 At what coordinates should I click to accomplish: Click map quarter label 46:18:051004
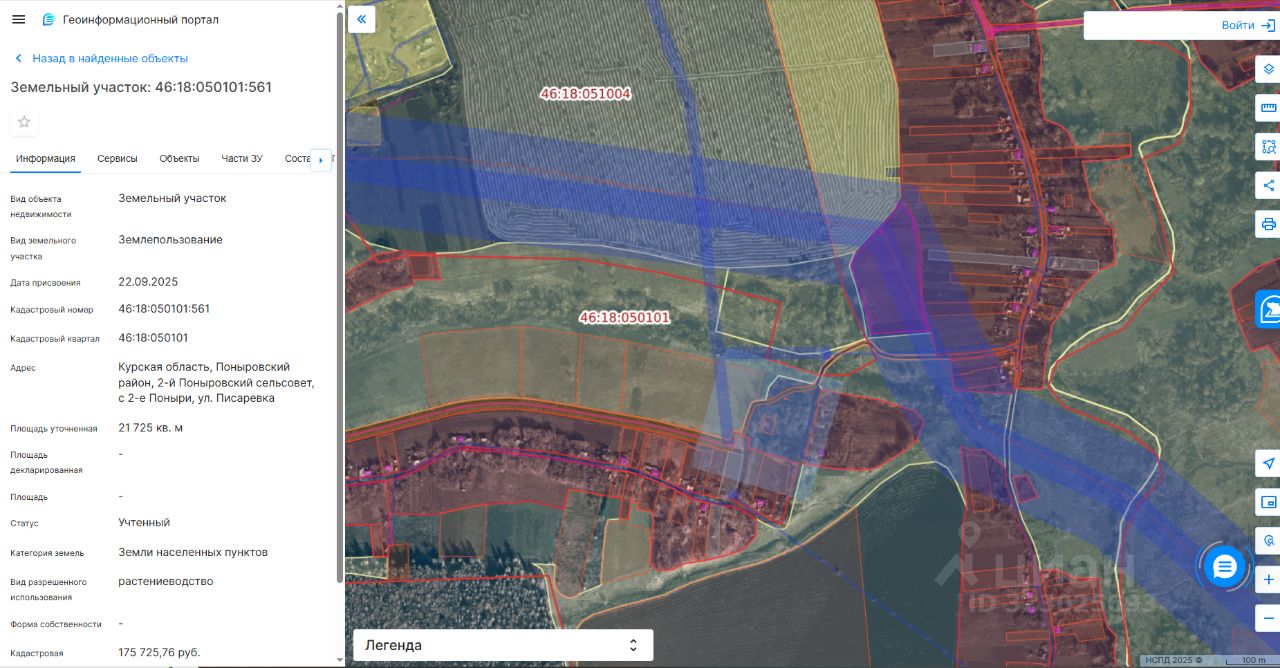click(585, 93)
